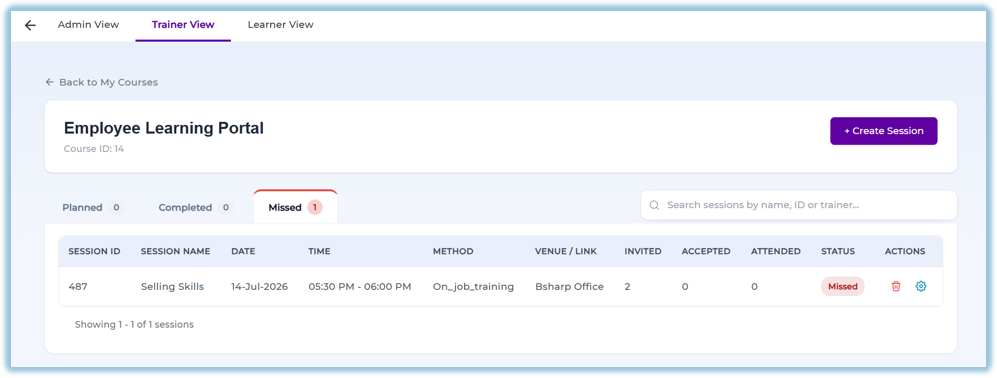The height and width of the screenshot is (378, 997).
Task: Click the DATE column header
Action: pyautogui.click(x=243, y=251)
